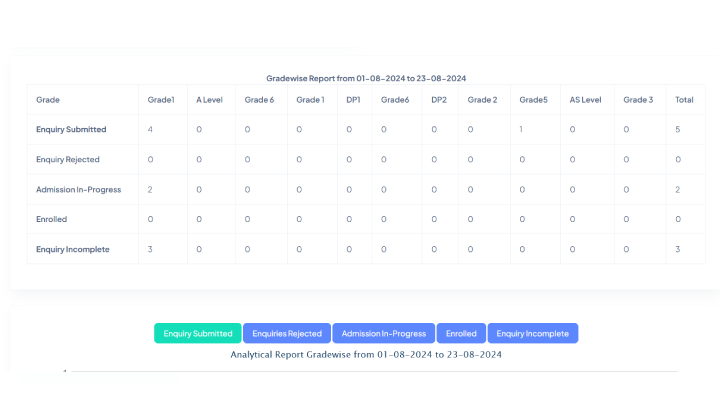Click the DP2 column header
720x420 pixels.
[439, 100]
